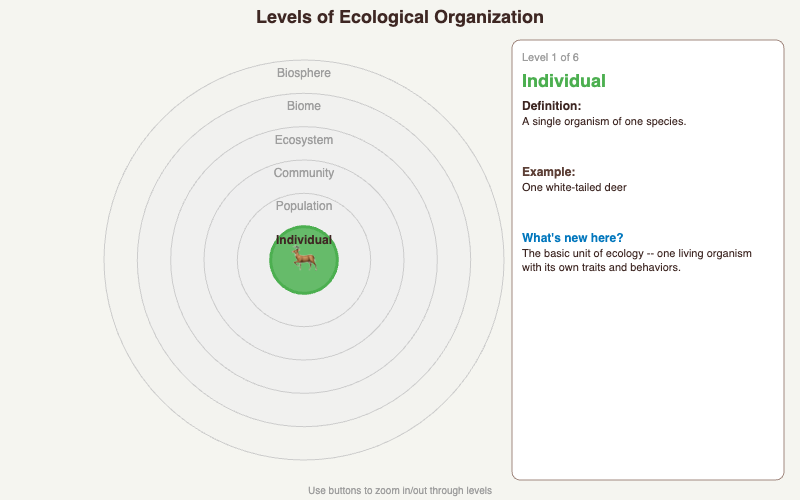Click the outermost Biosphere ring label
This screenshot has height=502, width=800.
(x=304, y=73)
